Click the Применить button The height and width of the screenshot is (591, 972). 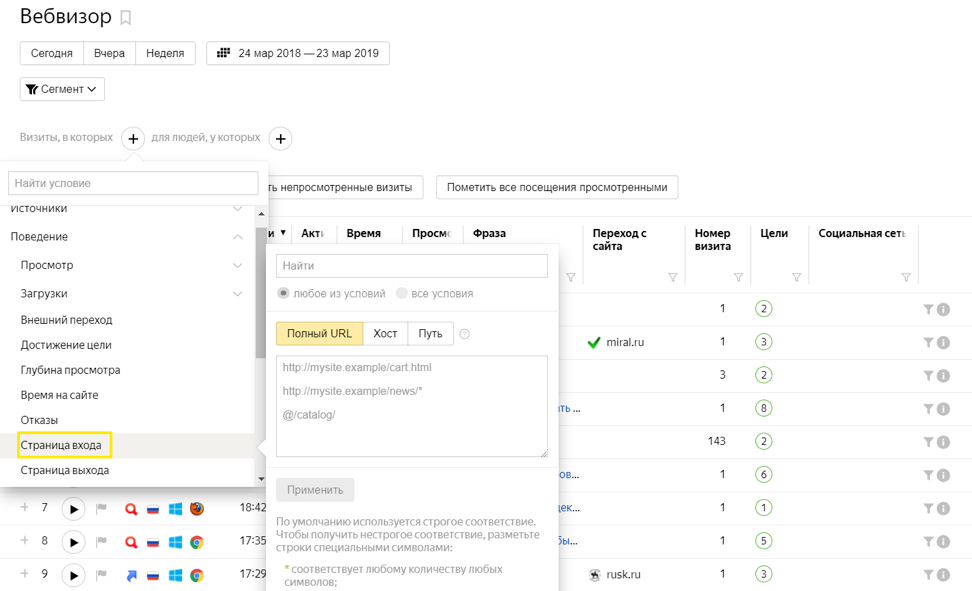315,490
